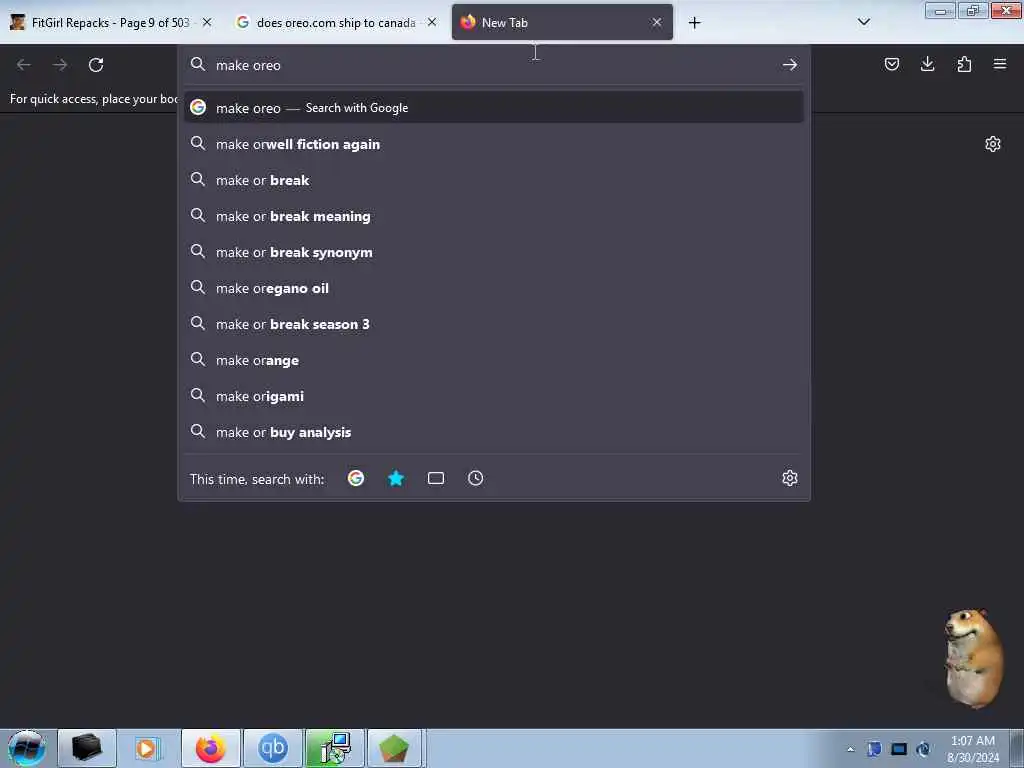This screenshot has width=1024, height=768.
Task: Choose suggestion make orwell fiction again
Action: [493, 144]
